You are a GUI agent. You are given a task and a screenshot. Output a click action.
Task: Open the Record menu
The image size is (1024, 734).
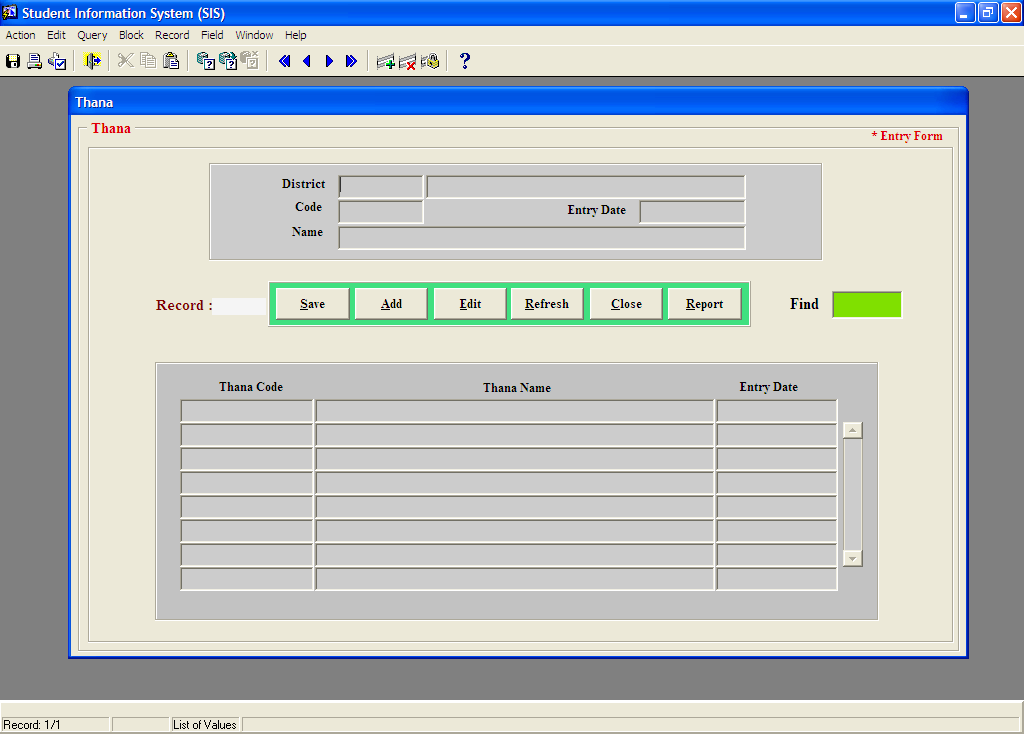(172, 35)
